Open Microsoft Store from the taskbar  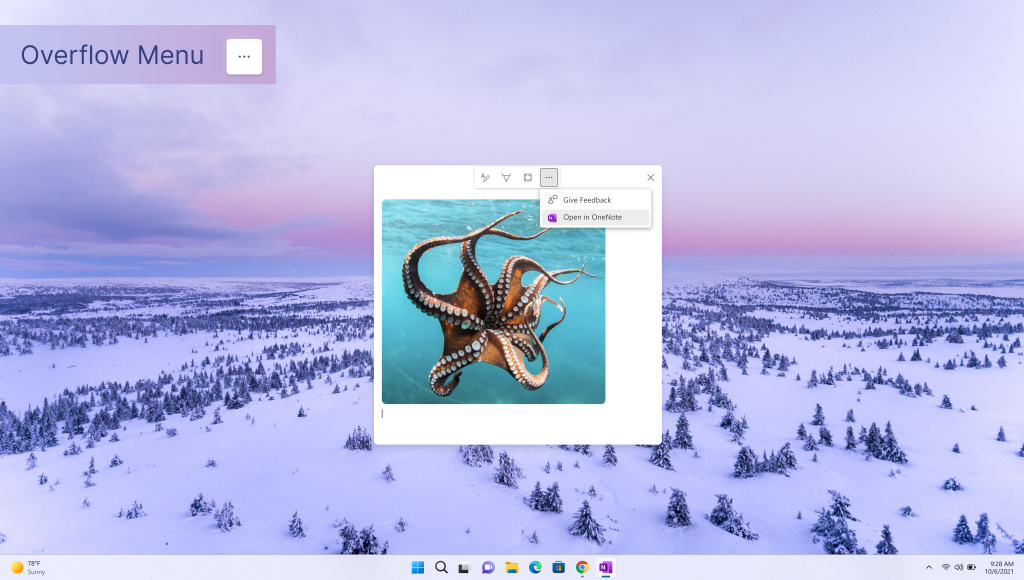(558, 568)
